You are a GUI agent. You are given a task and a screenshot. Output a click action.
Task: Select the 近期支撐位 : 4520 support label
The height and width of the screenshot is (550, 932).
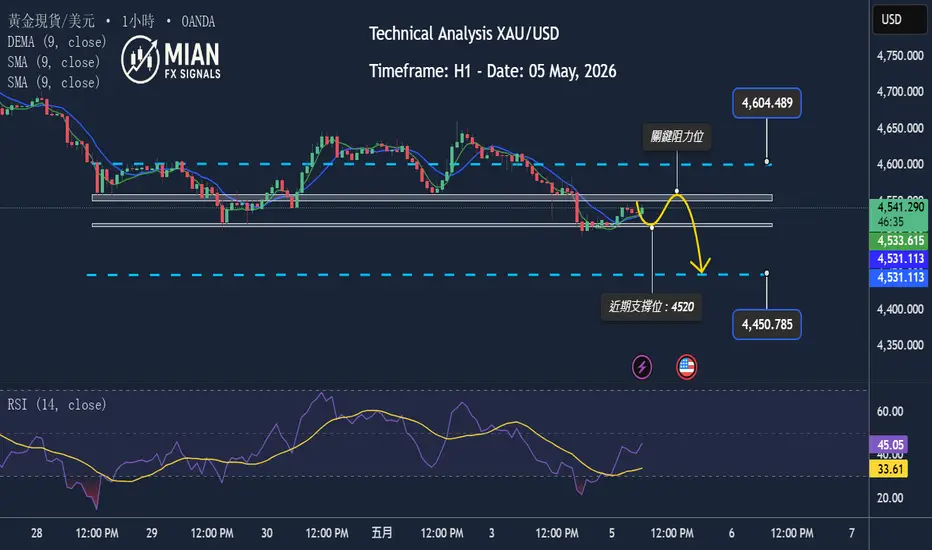651,307
